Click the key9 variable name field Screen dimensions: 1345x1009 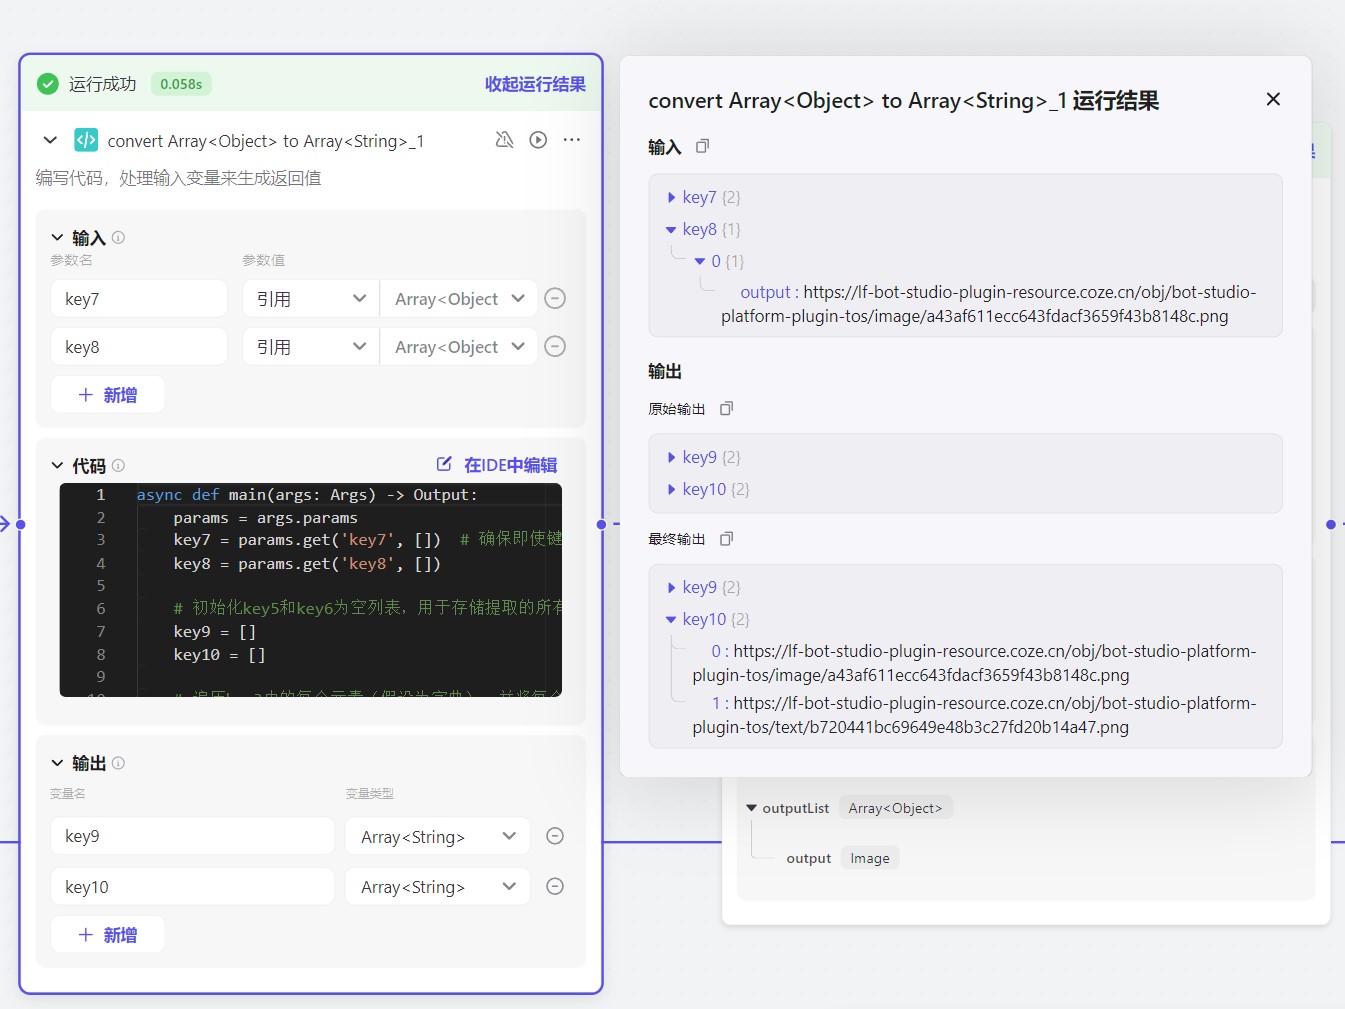click(192, 836)
